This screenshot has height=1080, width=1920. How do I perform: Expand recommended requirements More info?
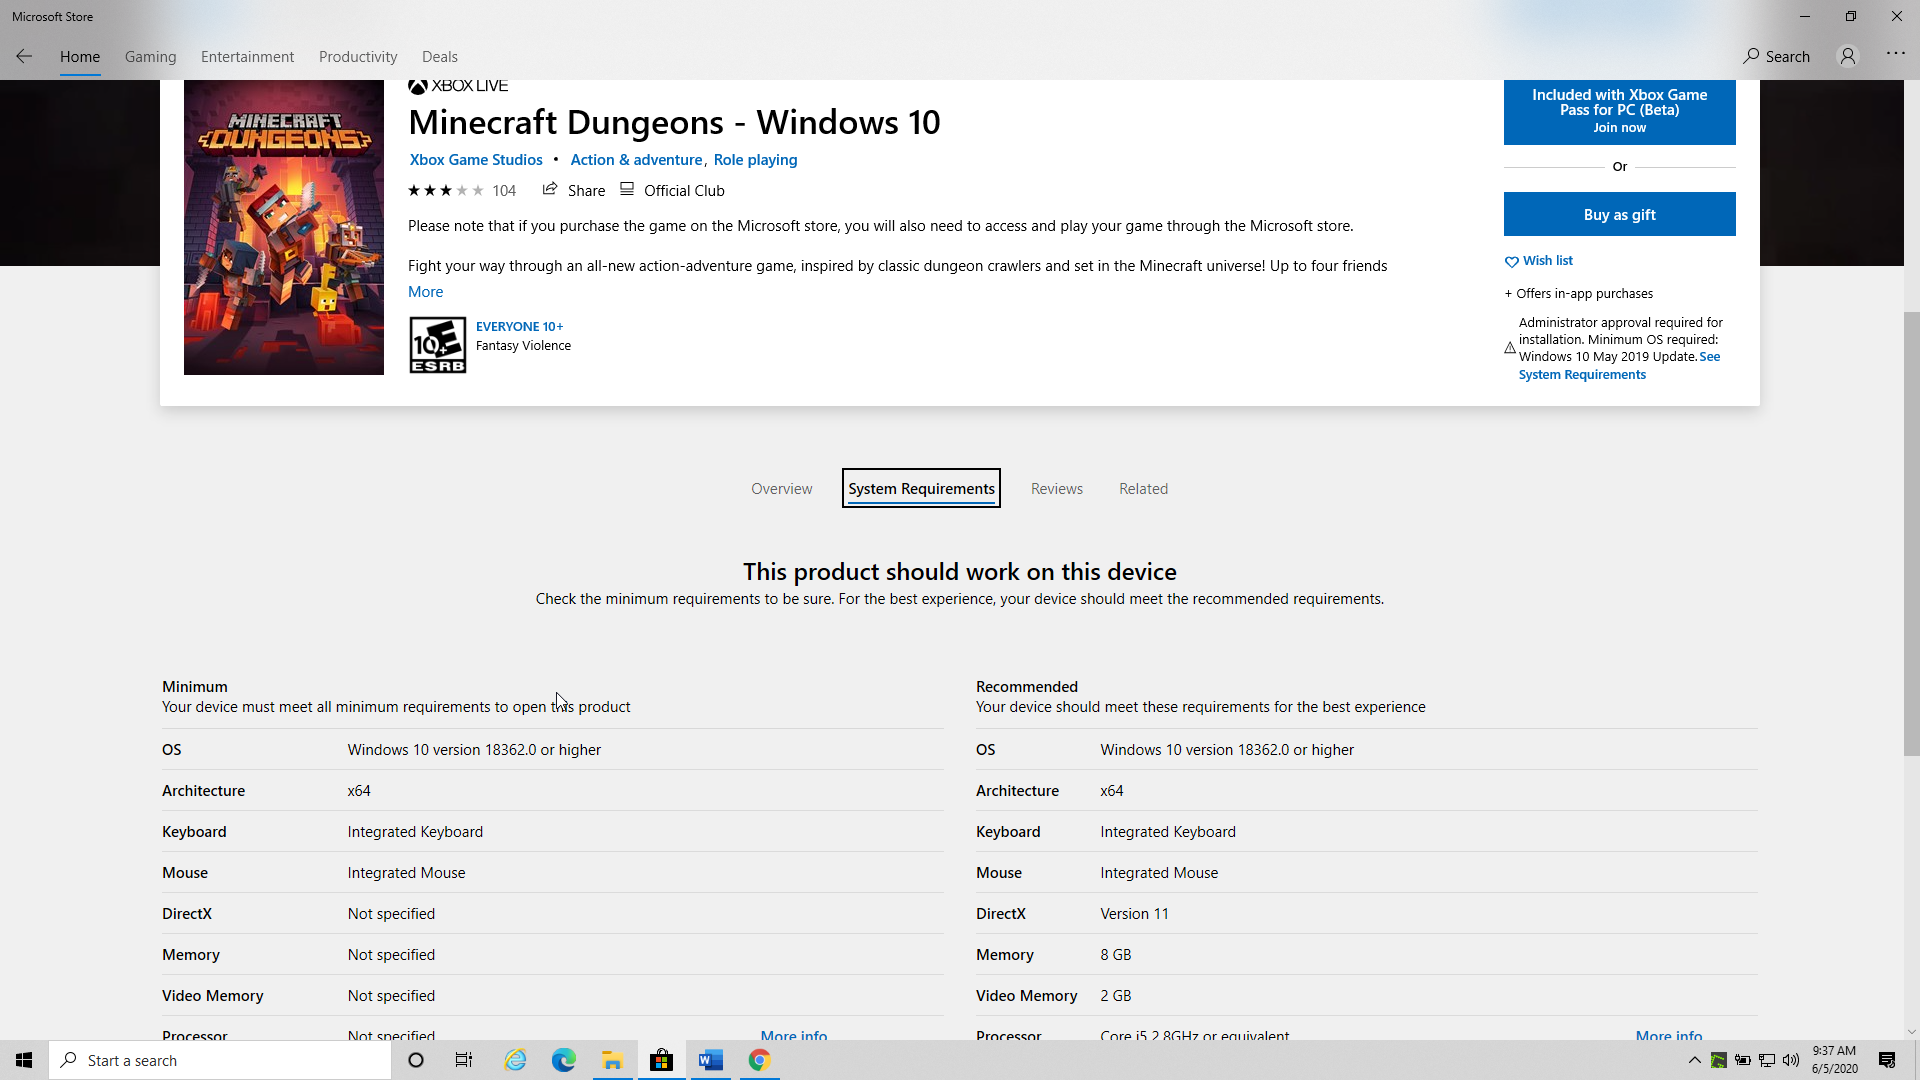(1668, 1035)
